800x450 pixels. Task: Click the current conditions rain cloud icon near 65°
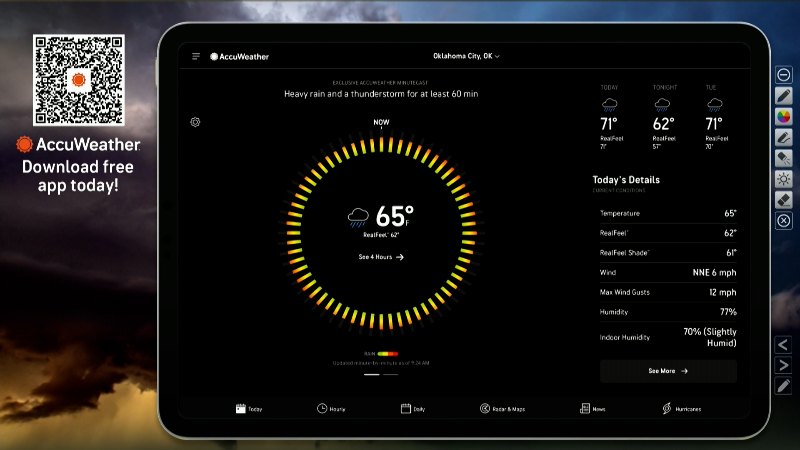pyautogui.click(x=358, y=217)
